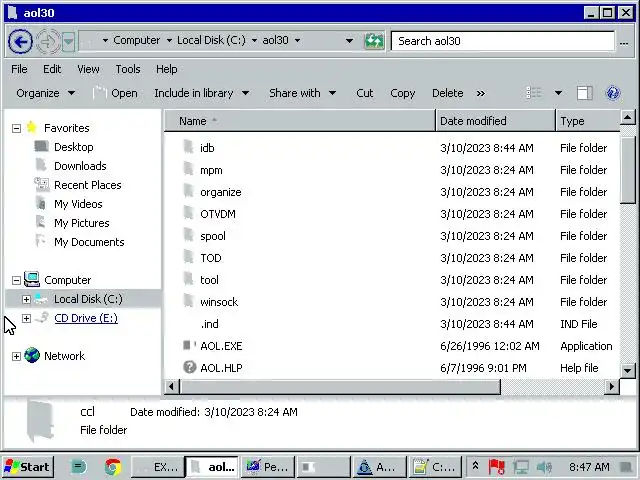Open the Tools menu
This screenshot has height=480, width=640.
point(128,69)
